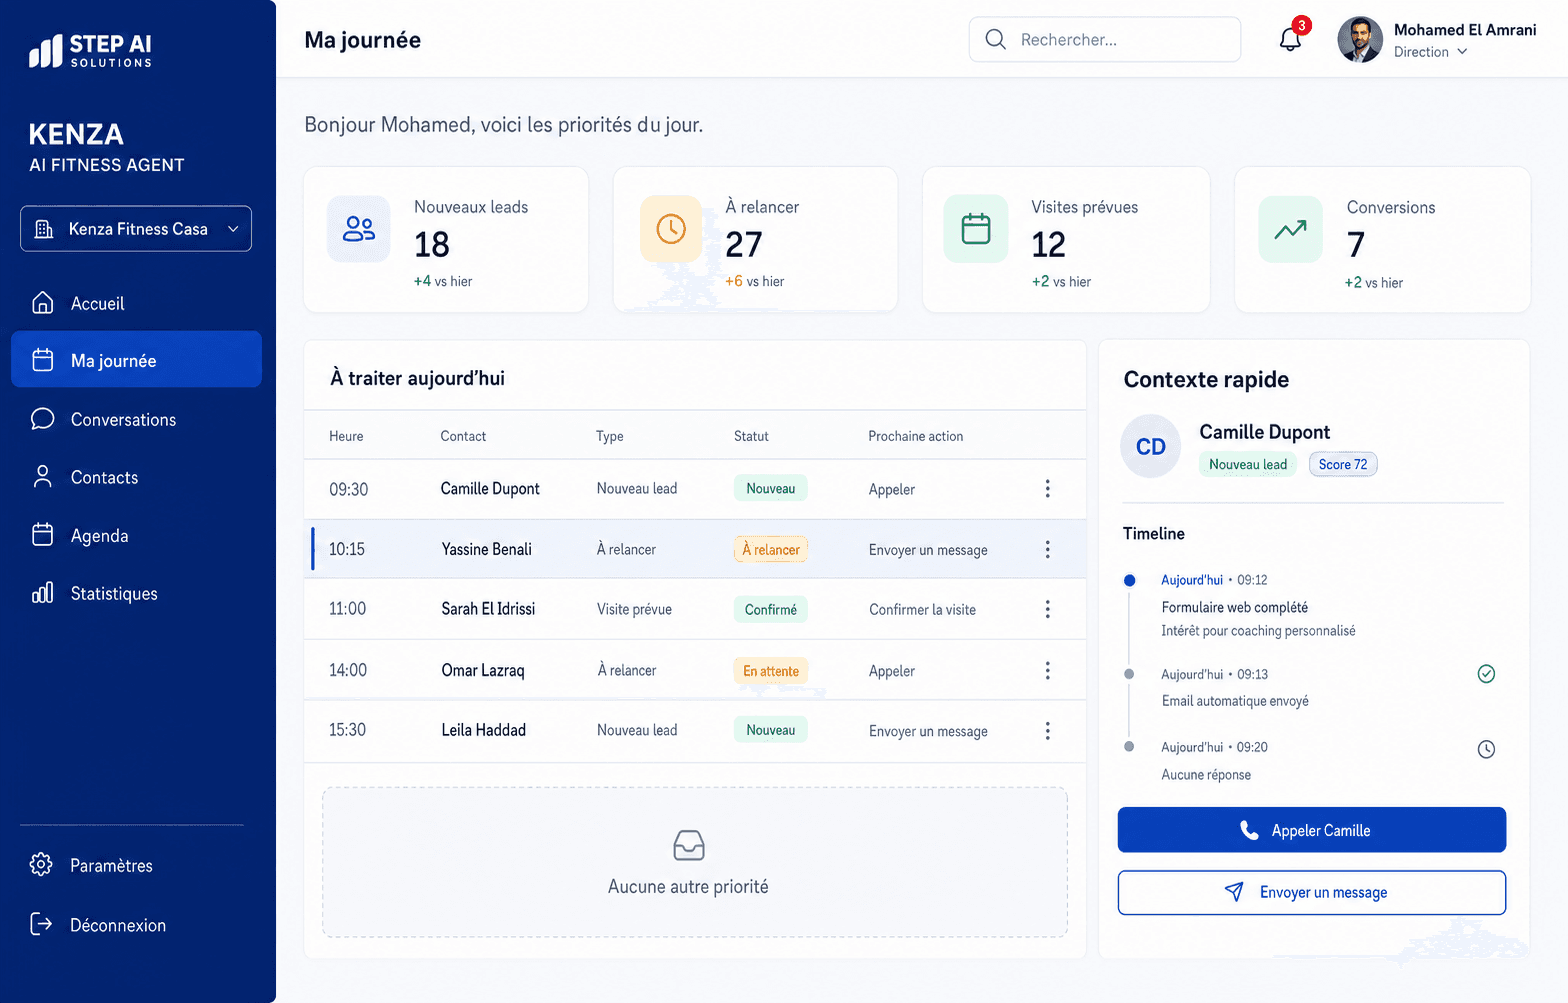Click contact name Camille Dupont in the table
Viewport: 1568px width, 1003px height.
[490, 488]
